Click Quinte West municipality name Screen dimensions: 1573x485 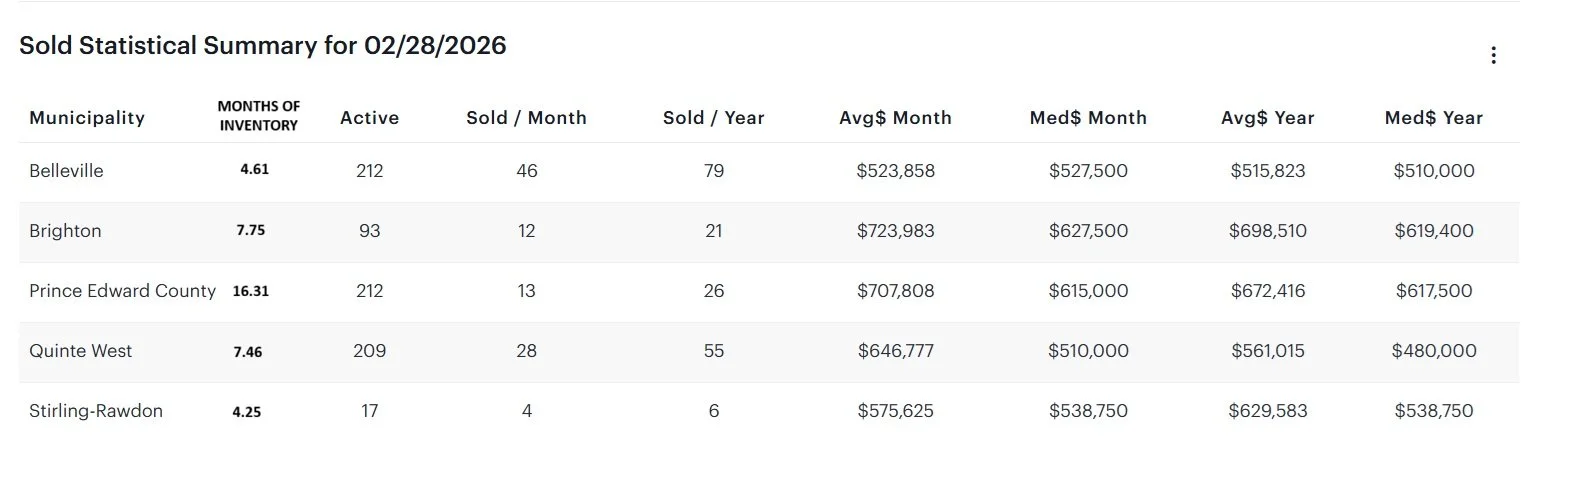(x=80, y=351)
